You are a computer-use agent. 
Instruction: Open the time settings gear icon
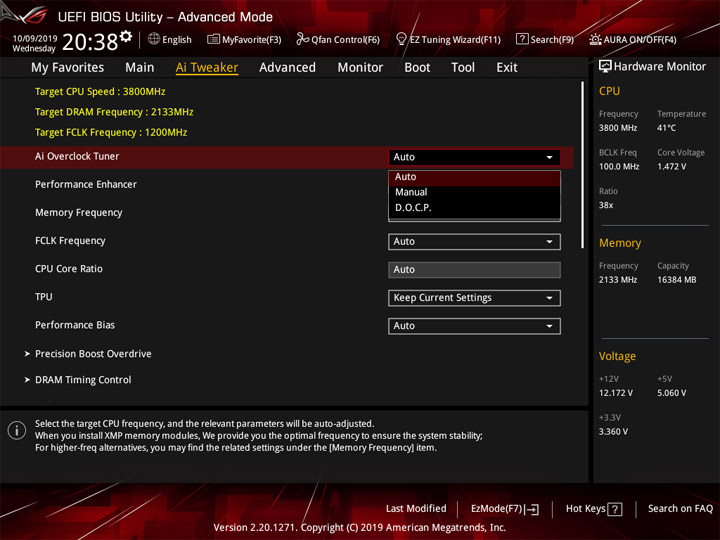point(126,36)
